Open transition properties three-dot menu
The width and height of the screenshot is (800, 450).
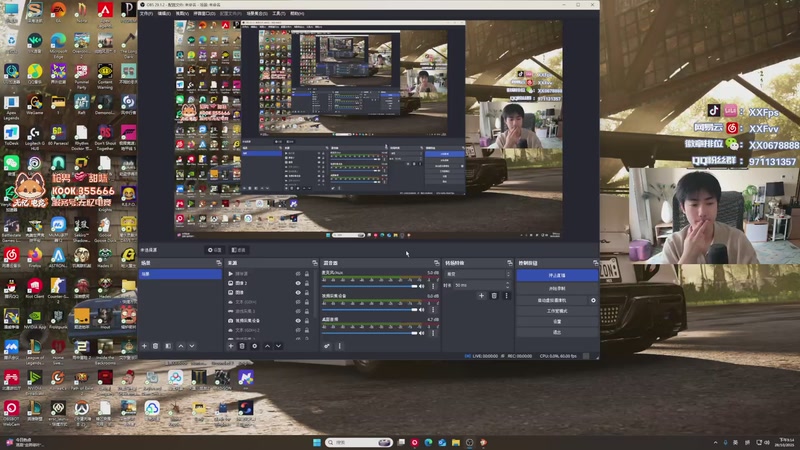pyautogui.click(x=506, y=295)
